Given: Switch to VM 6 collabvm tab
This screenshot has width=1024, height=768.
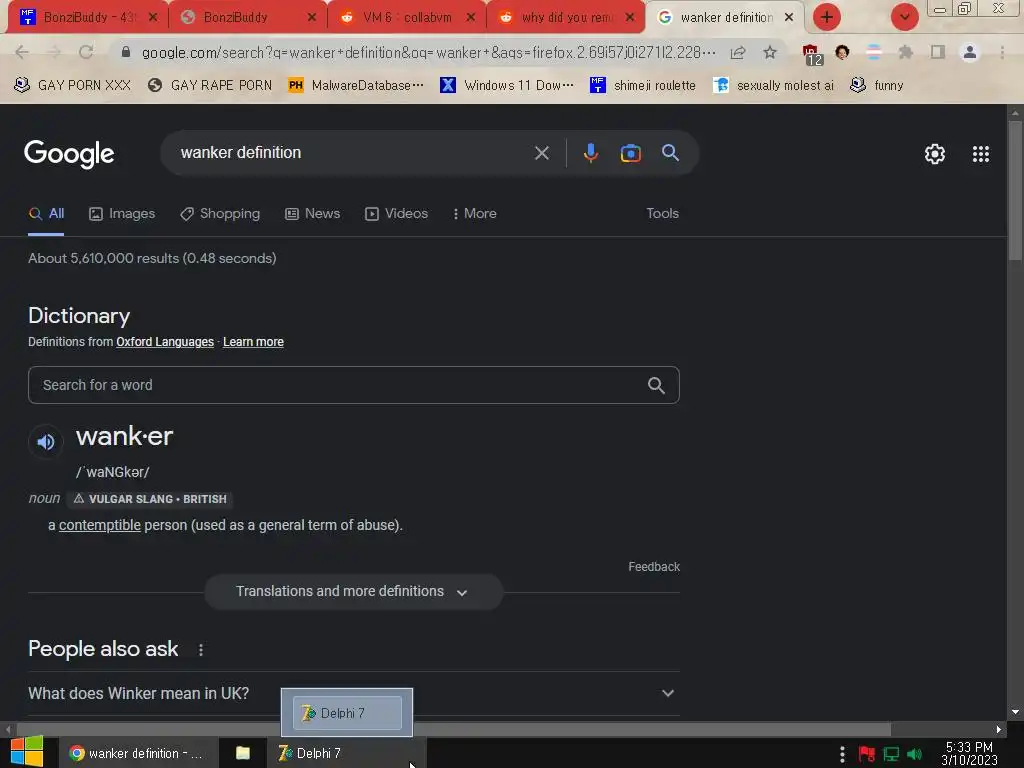Looking at the screenshot, I should (406, 17).
